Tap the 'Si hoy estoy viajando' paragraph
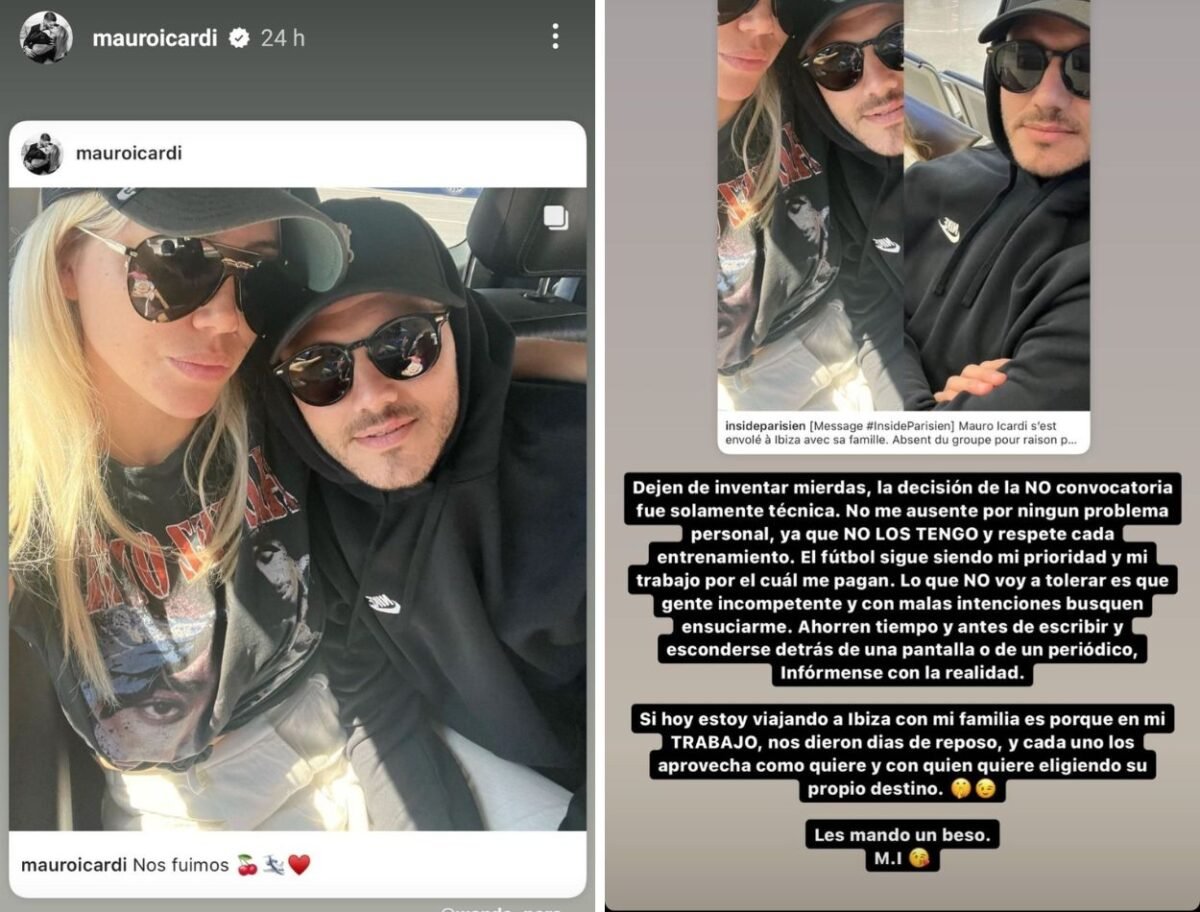Image resolution: width=1200 pixels, height=912 pixels. [903, 754]
